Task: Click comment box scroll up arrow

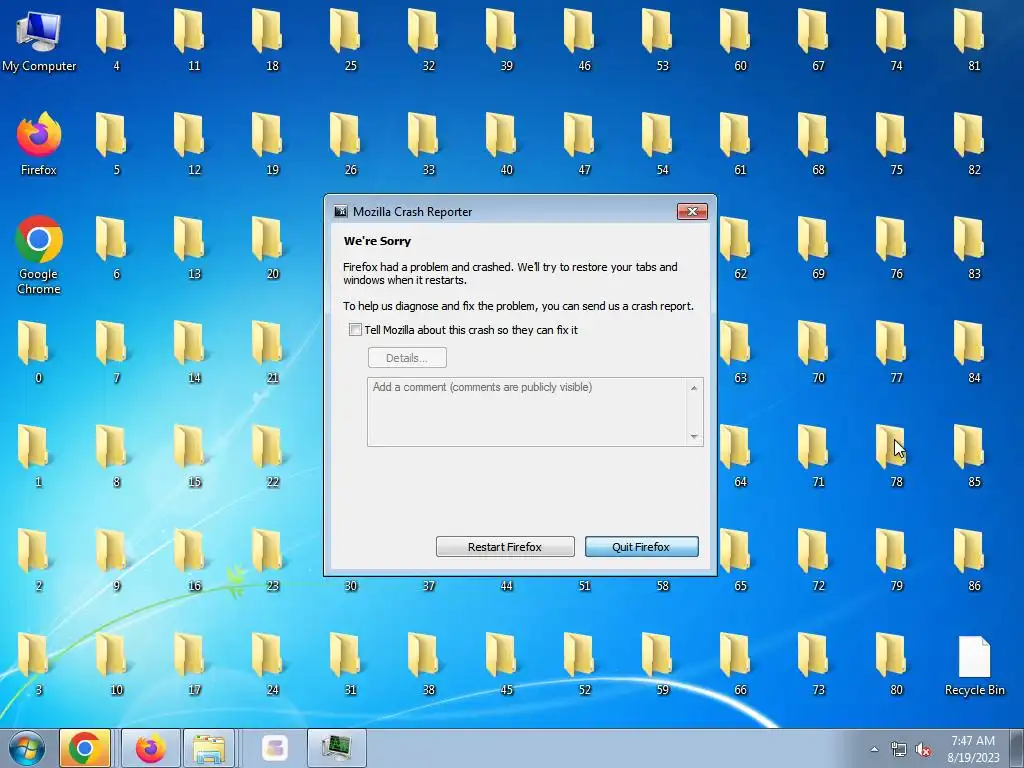Action: 694,388
